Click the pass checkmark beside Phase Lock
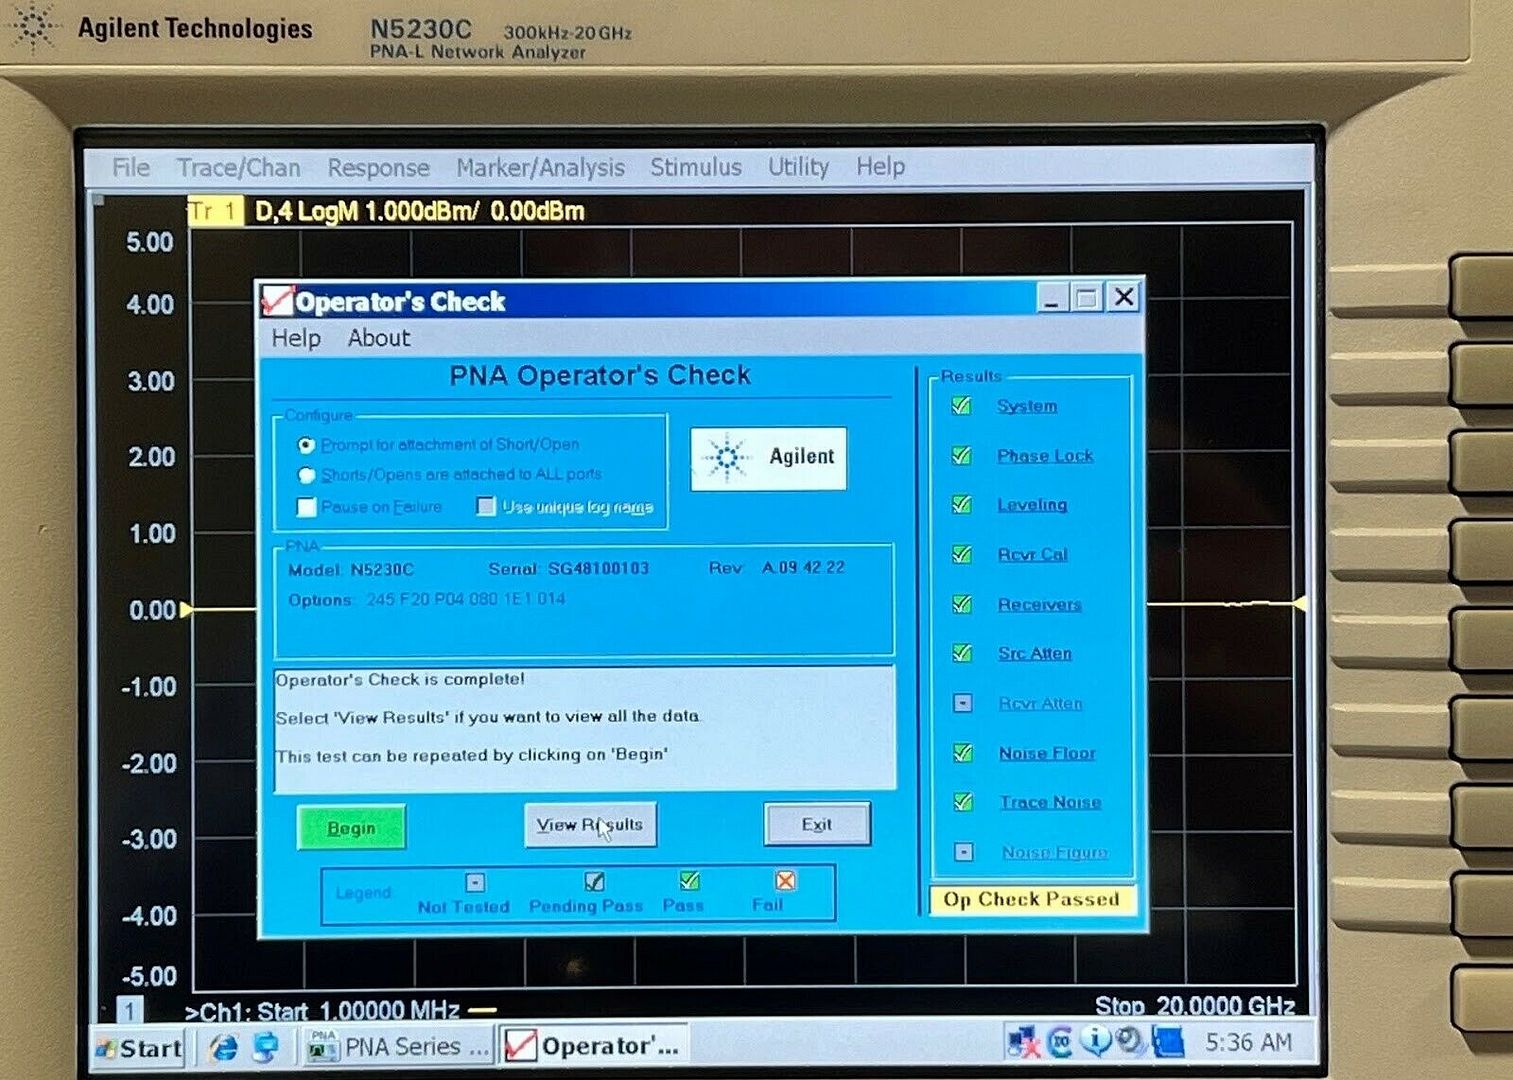This screenshot has width=1513, height=1080. [x=961, y=456]
